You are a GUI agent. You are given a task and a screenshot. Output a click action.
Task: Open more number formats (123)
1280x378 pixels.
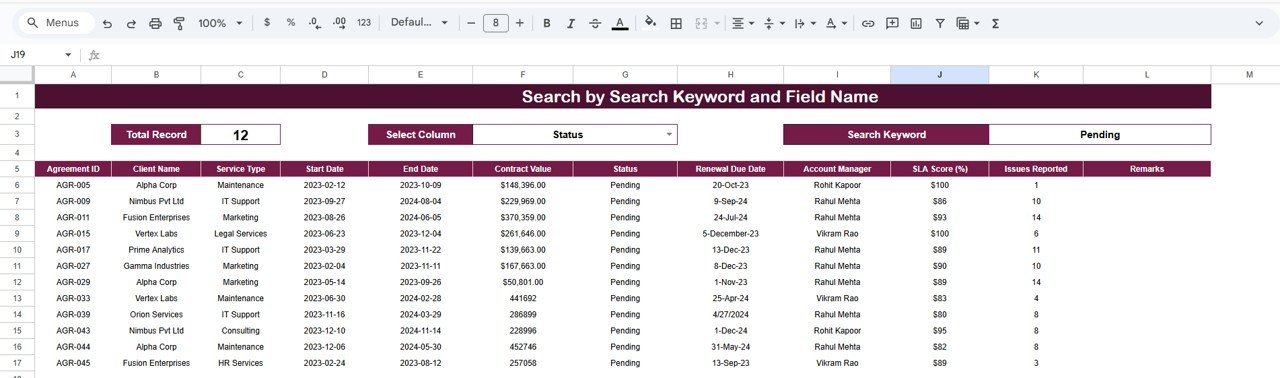[364, 23]
